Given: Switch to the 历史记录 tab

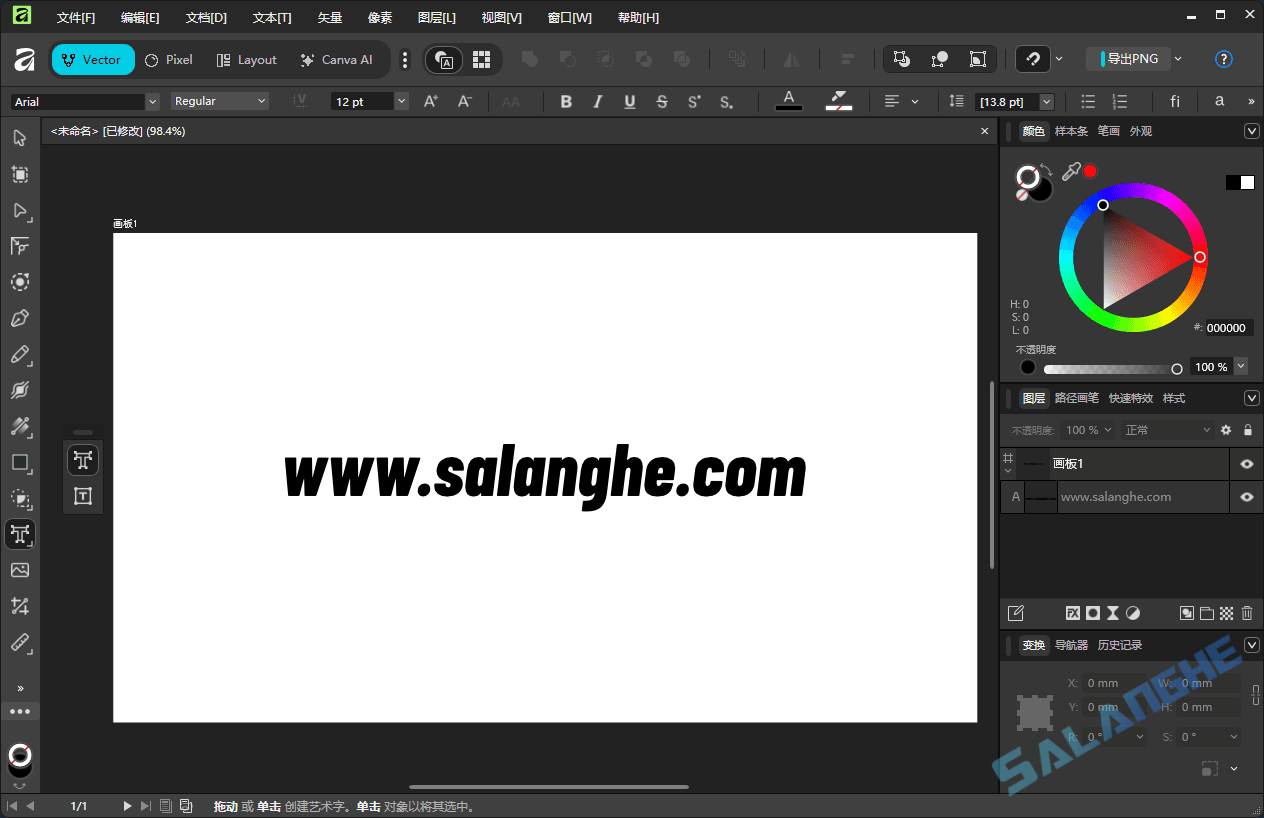Looking at the screenshot, I should (1120, 644).
